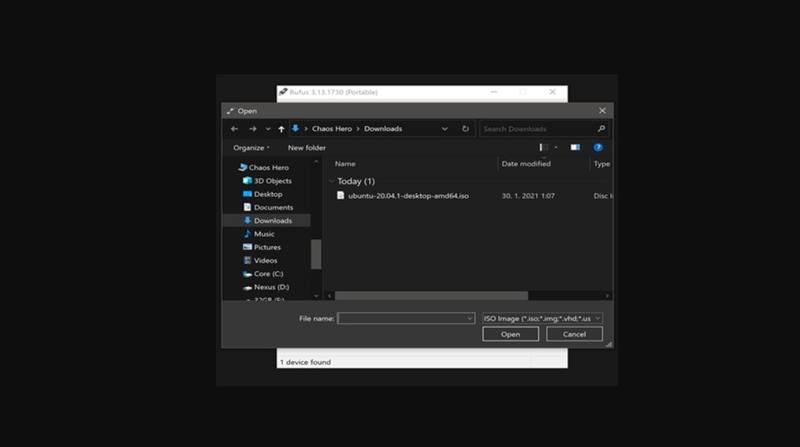Go back with the back arrow

point(234,129)
